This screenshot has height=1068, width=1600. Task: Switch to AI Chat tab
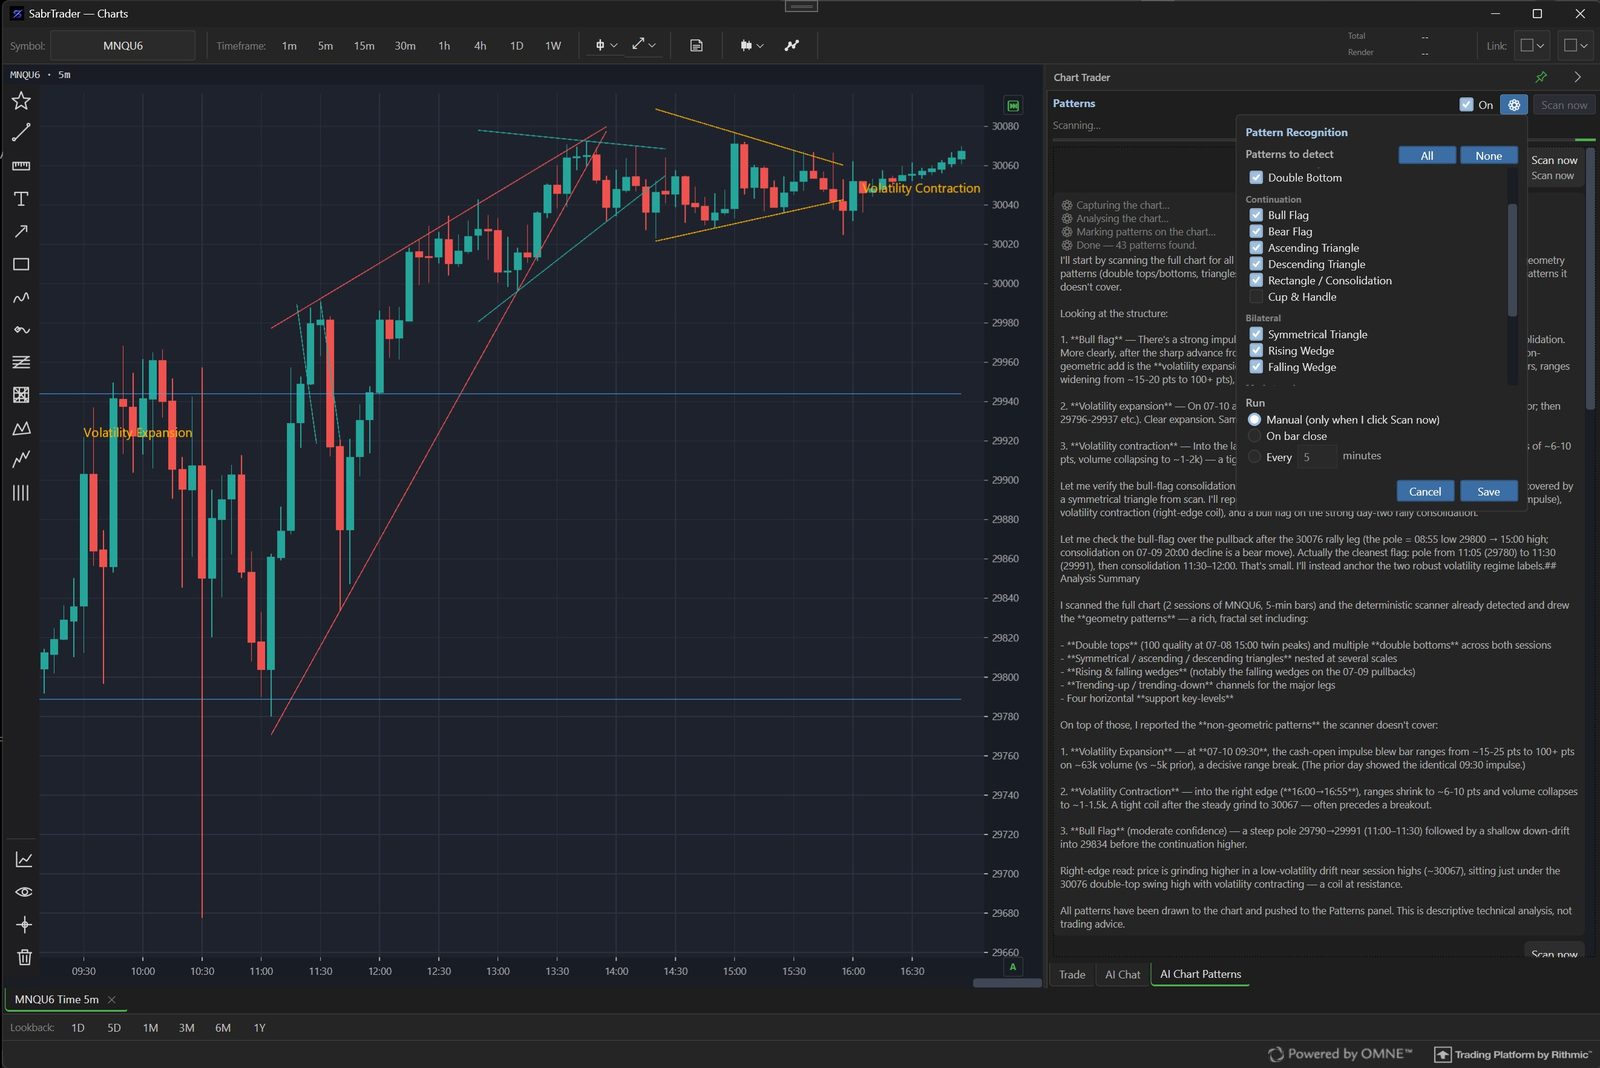point(1122,974)
